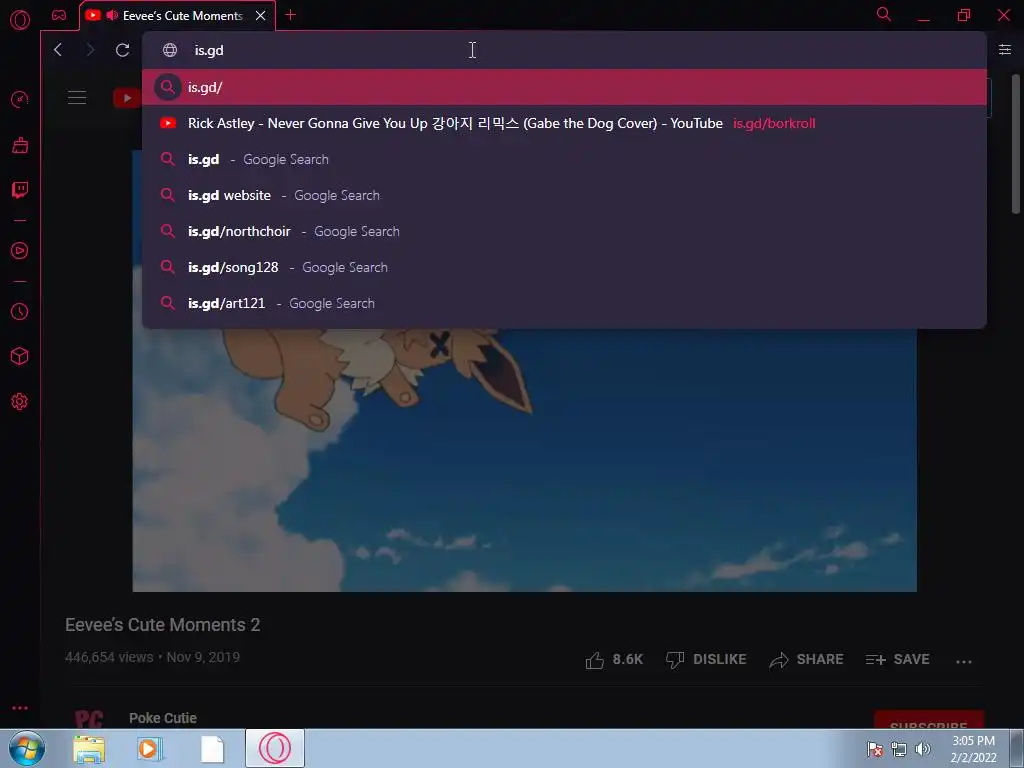Screen dimensions: 1024x768
Task: Open GX Cleaner broom icon in sidebar
Action: (x=20, y=145)
